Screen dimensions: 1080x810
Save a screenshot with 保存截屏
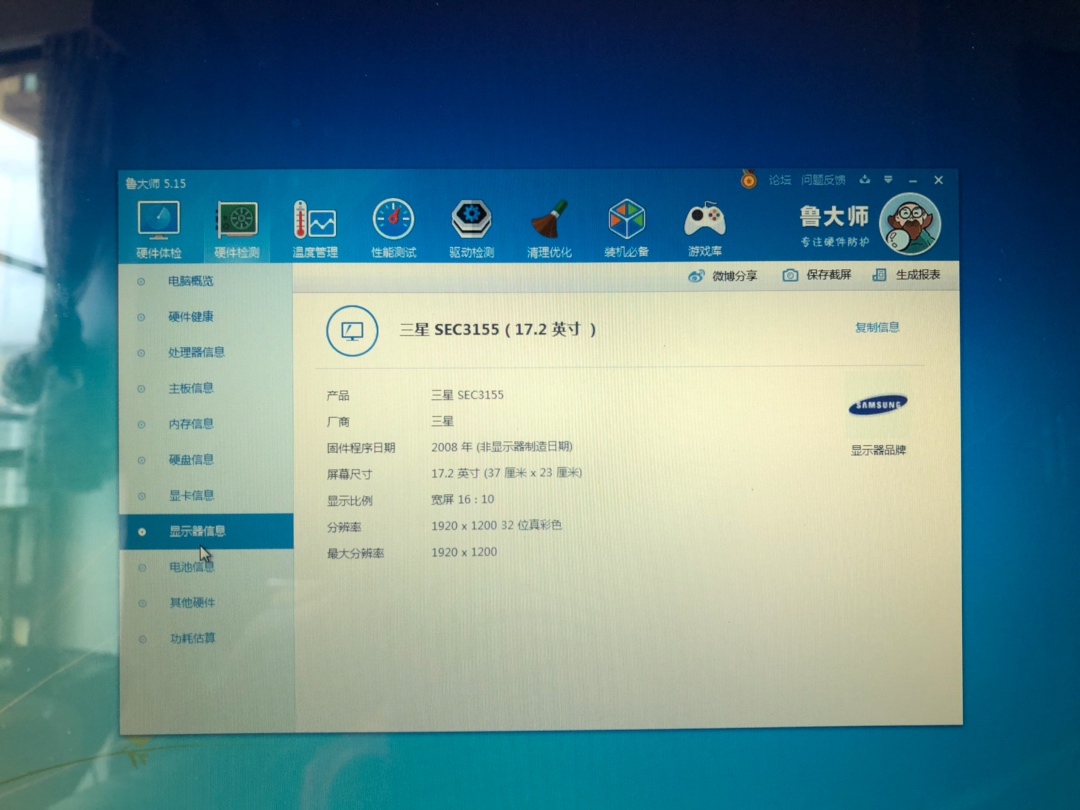tap(817, 275)
